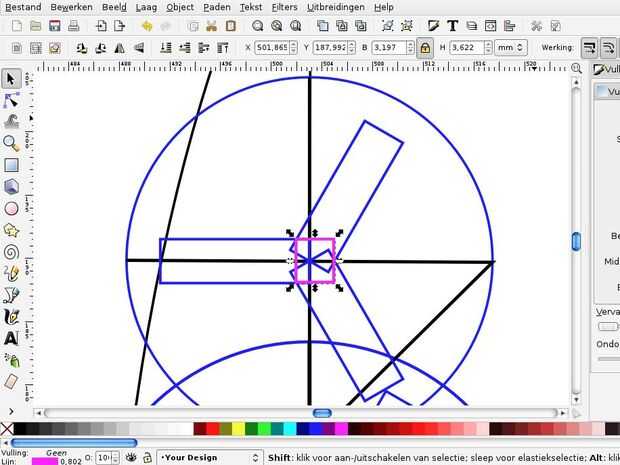Flip selection vertically
The image size is (620, 465).
point(138,48)
